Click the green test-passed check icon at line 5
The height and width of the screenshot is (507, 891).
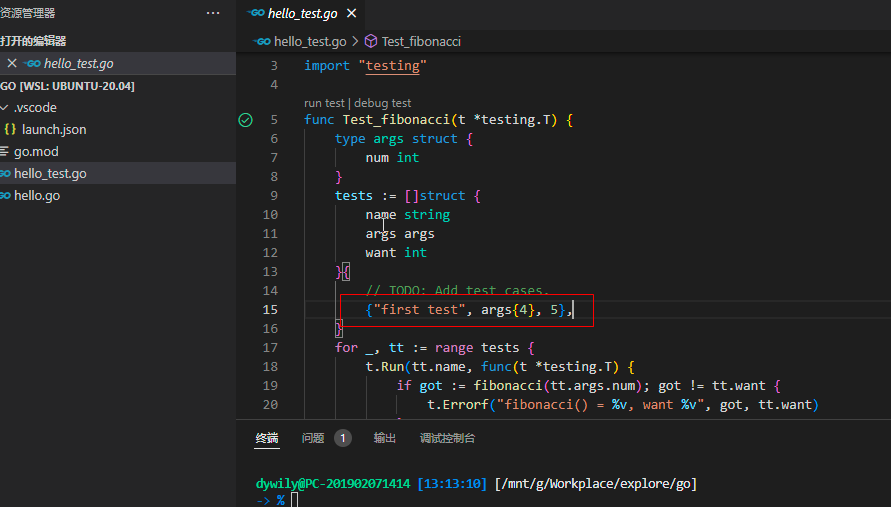pyautogui.click(x=245, y=120)
